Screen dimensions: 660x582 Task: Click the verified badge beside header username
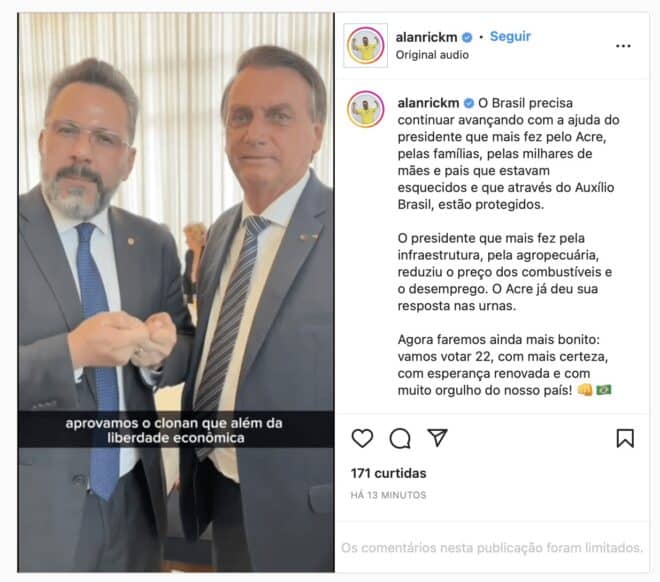467,37
